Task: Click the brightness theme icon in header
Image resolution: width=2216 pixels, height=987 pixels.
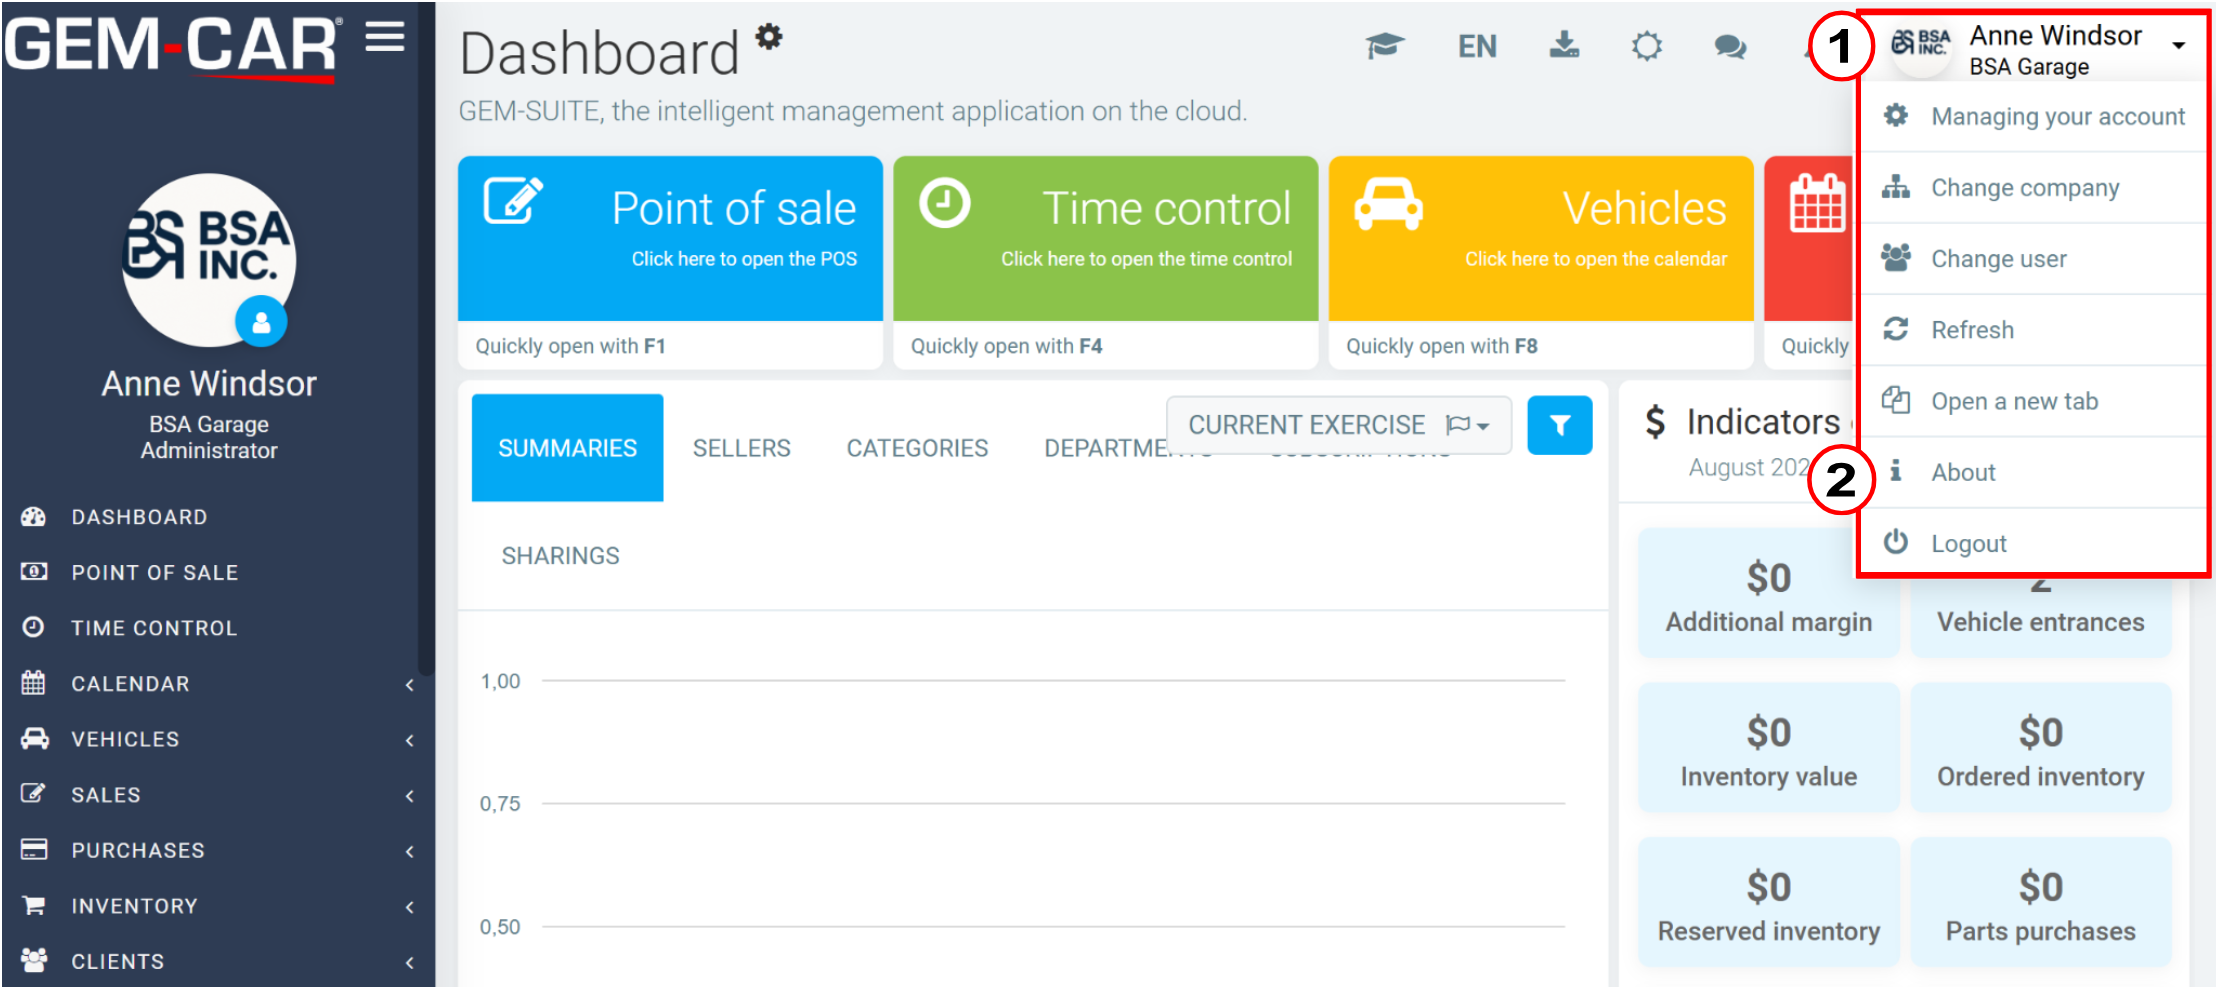Action: point(1647,46)
